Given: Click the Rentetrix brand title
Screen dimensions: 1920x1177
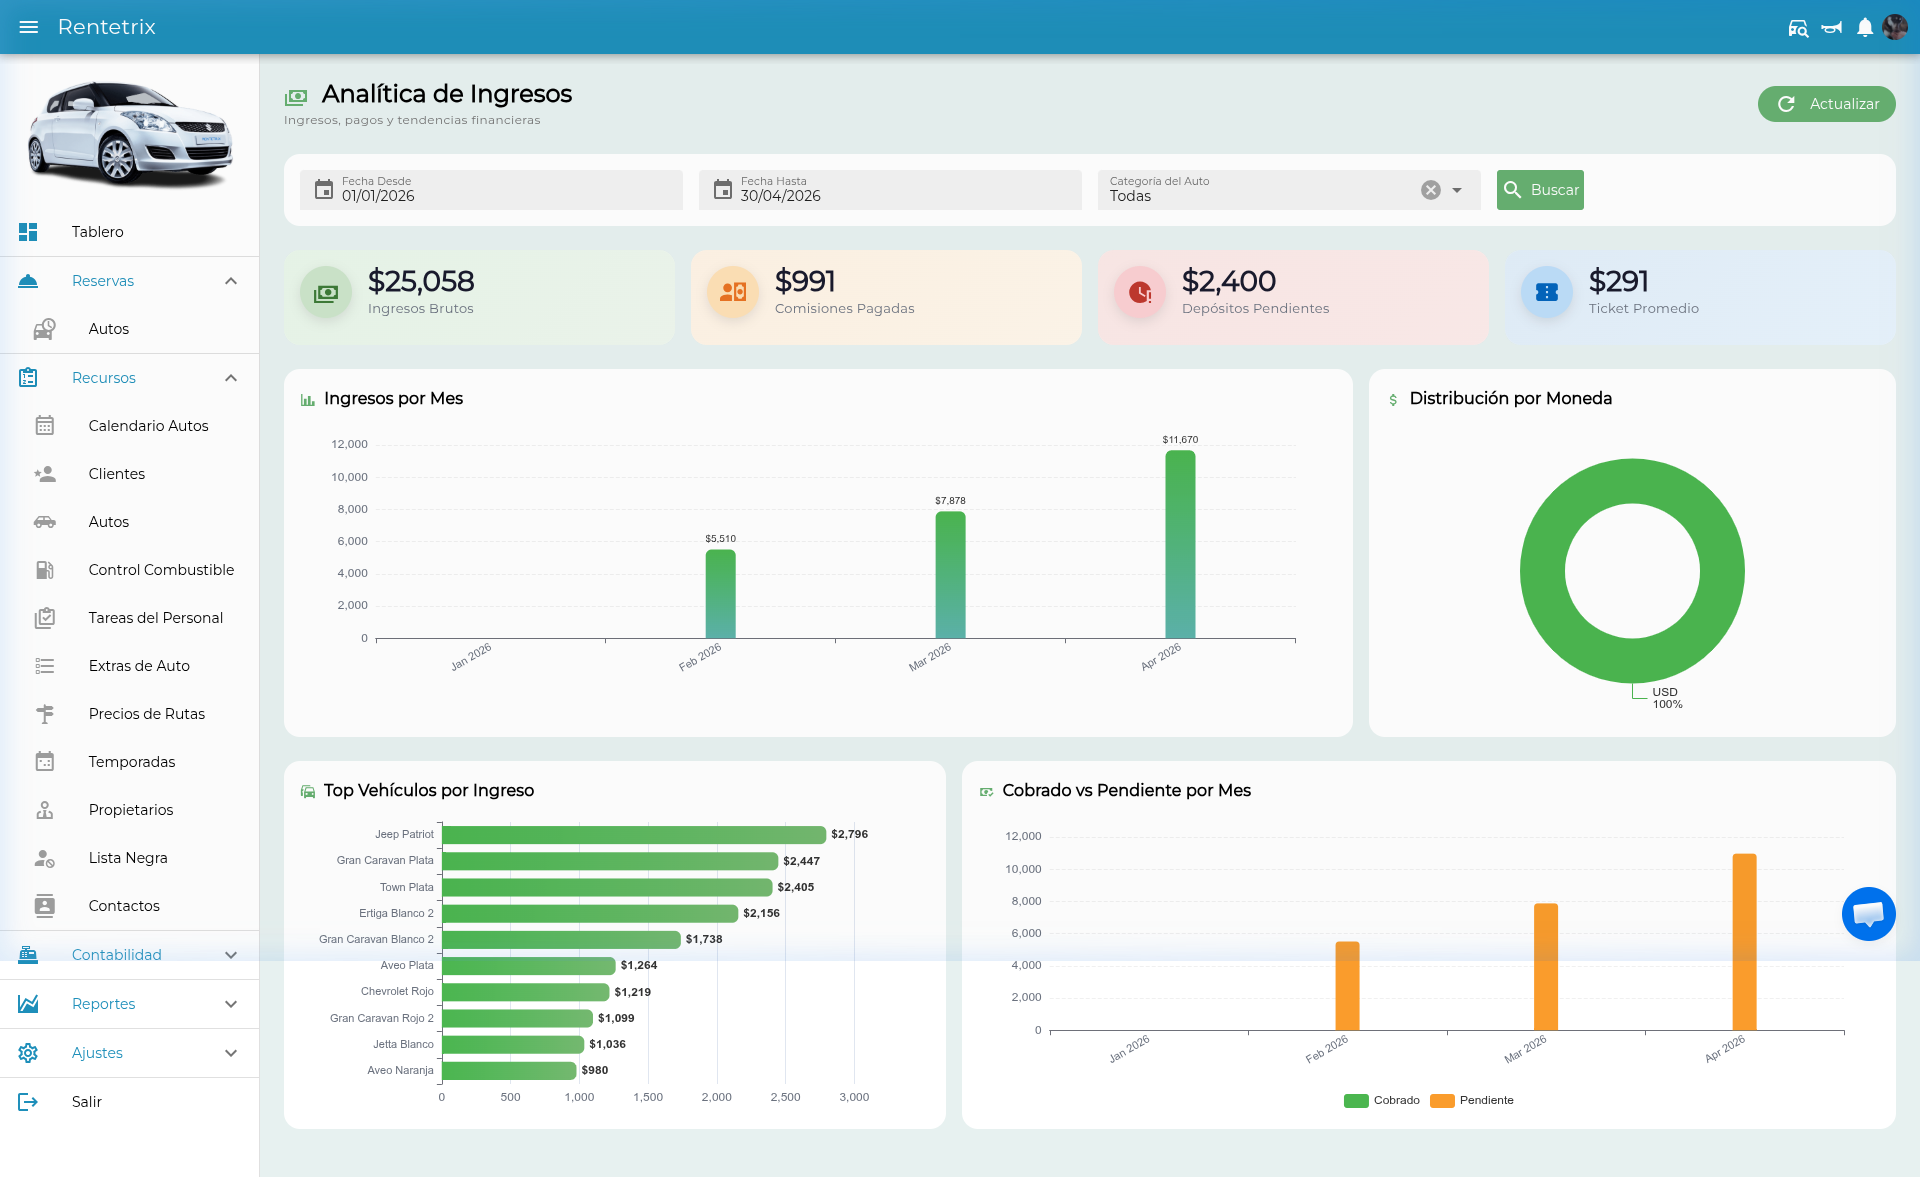Looking at the screenshot, I should click(x=107, y=27).
